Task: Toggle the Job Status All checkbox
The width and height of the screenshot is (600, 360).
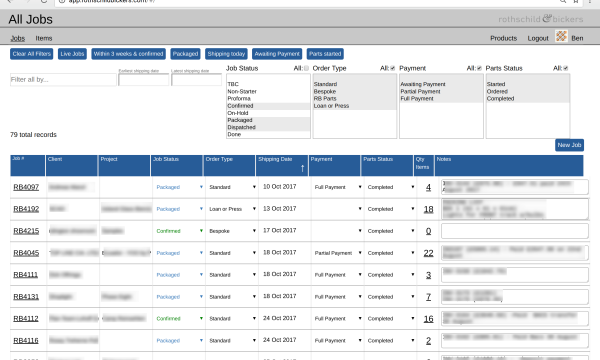Action: (x=306, y=68)
